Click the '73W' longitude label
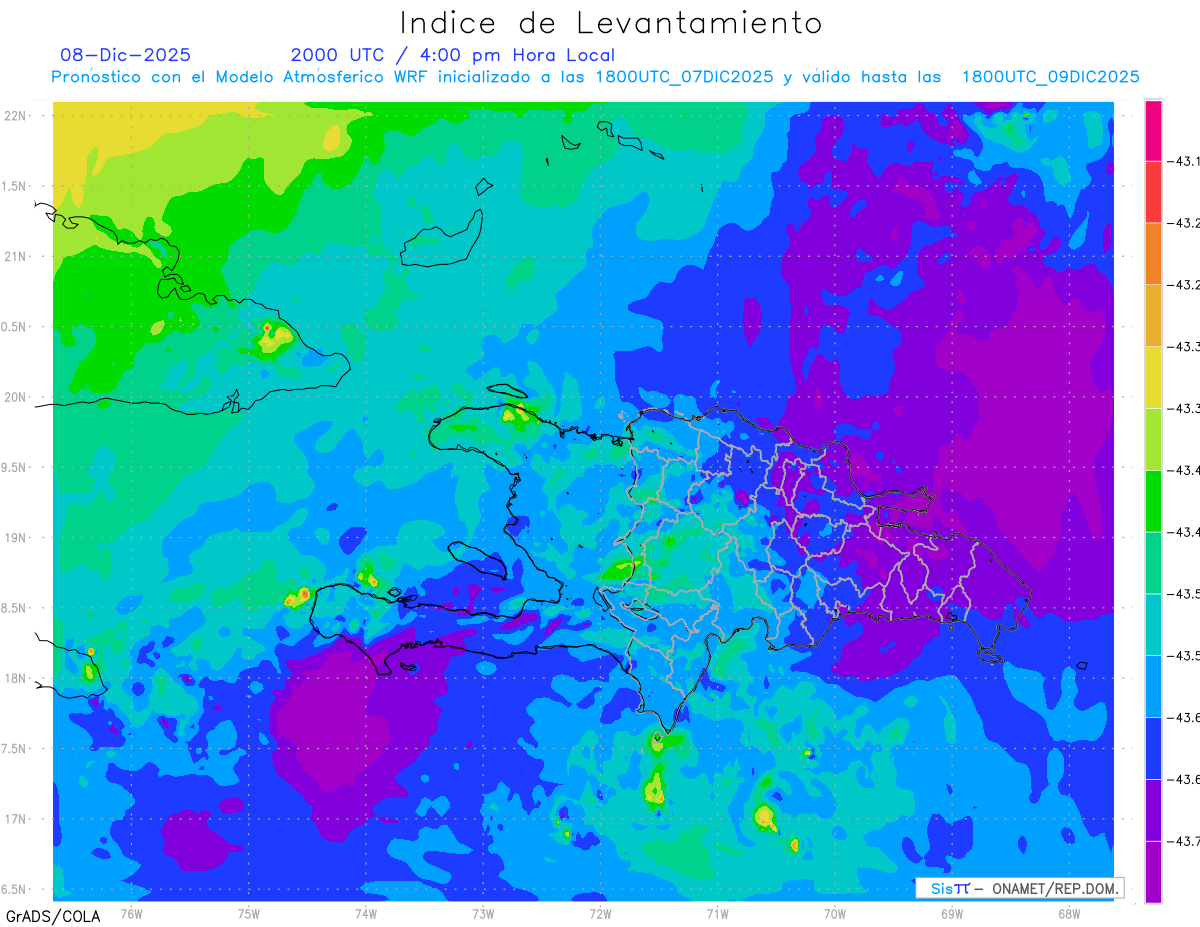Screen dimensions: 1200x927 pos(483,913)
